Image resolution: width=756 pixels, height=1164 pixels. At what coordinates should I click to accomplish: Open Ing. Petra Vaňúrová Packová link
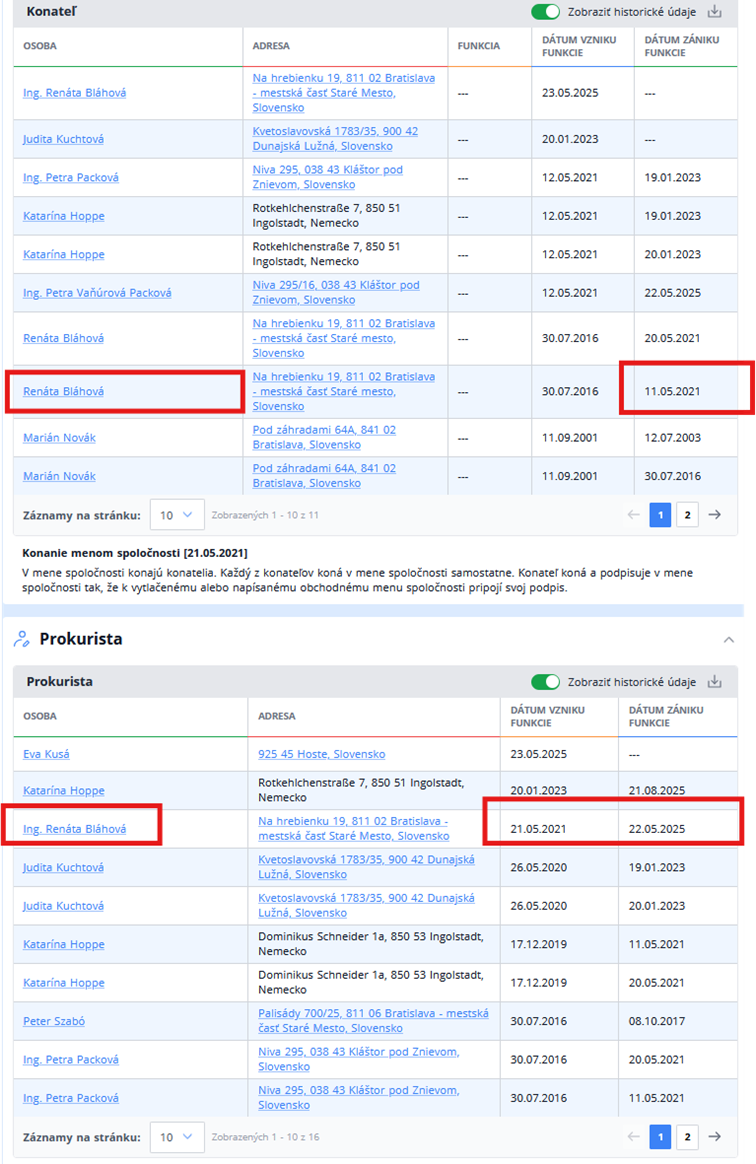97,292
